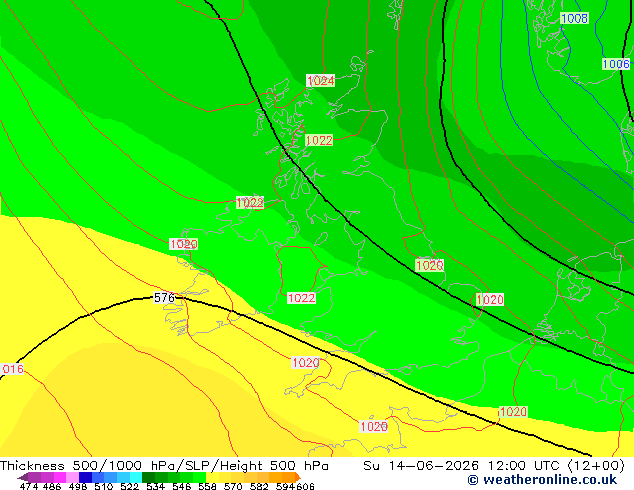Image resolution: width=634 pixels, height=490 pixels.
Task: Click the legend value 534
Action: pyautogui.click(x=155, y=486)
